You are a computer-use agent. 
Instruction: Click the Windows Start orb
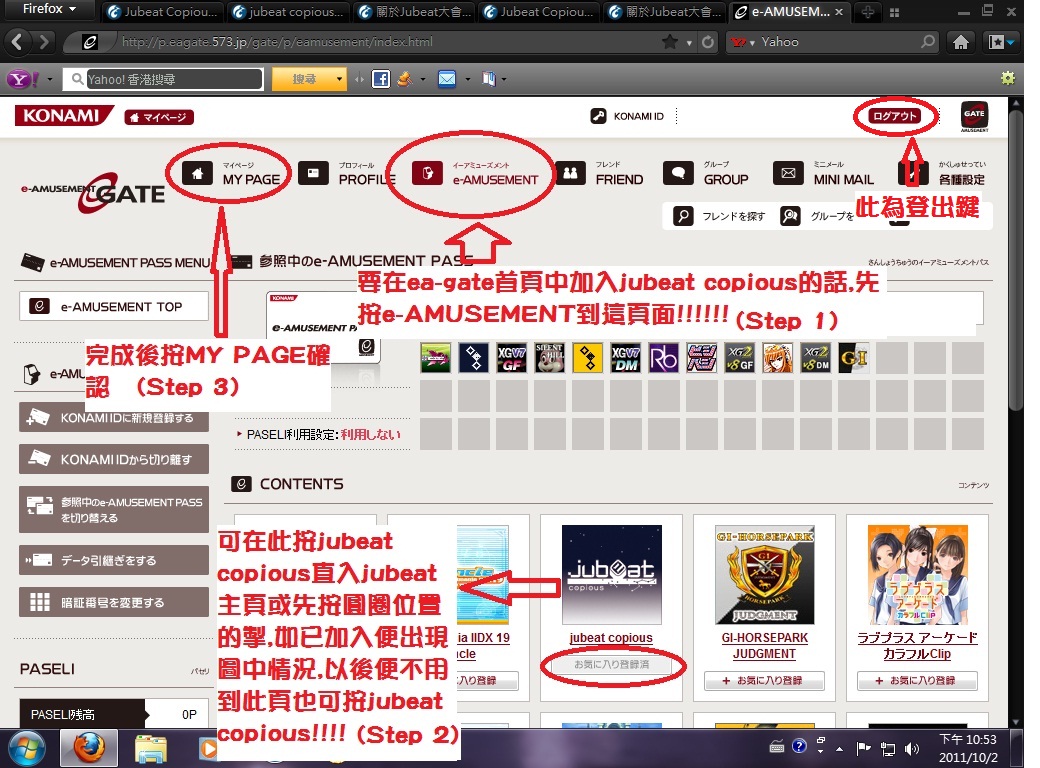pos(27,748)
